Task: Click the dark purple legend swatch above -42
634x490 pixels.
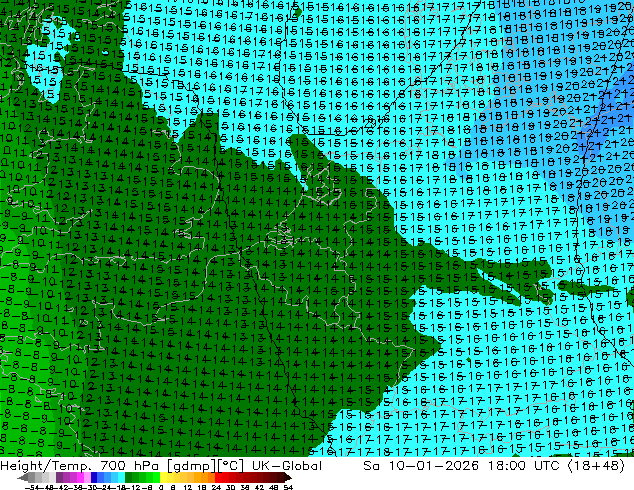Action: point(59,477)
